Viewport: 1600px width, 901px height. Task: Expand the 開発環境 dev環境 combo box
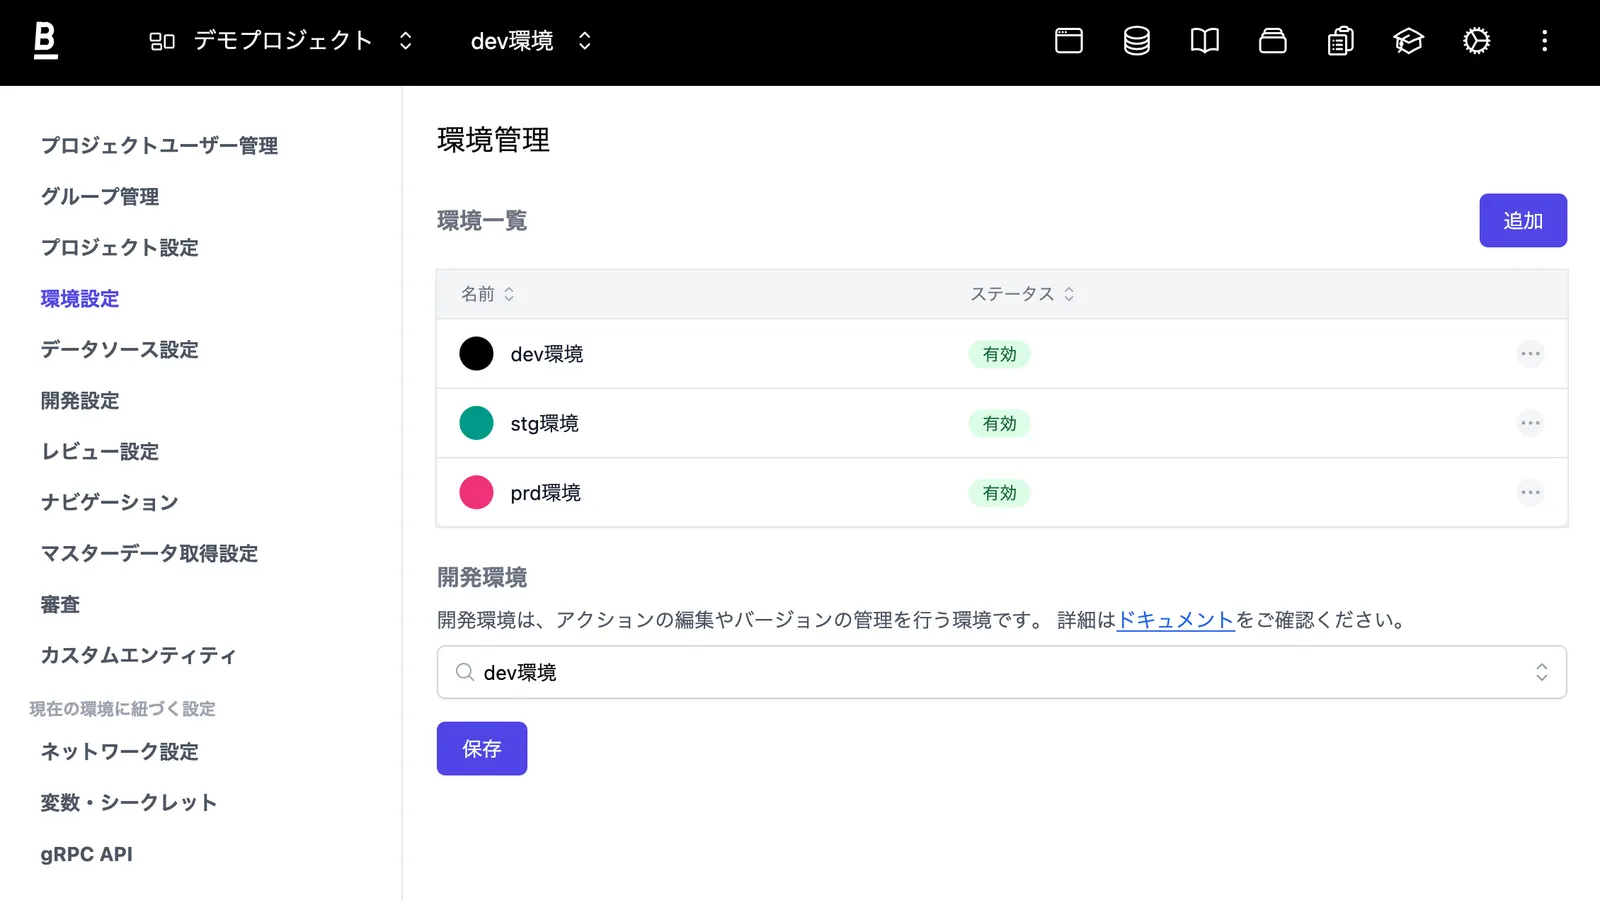pos(1002,672)
